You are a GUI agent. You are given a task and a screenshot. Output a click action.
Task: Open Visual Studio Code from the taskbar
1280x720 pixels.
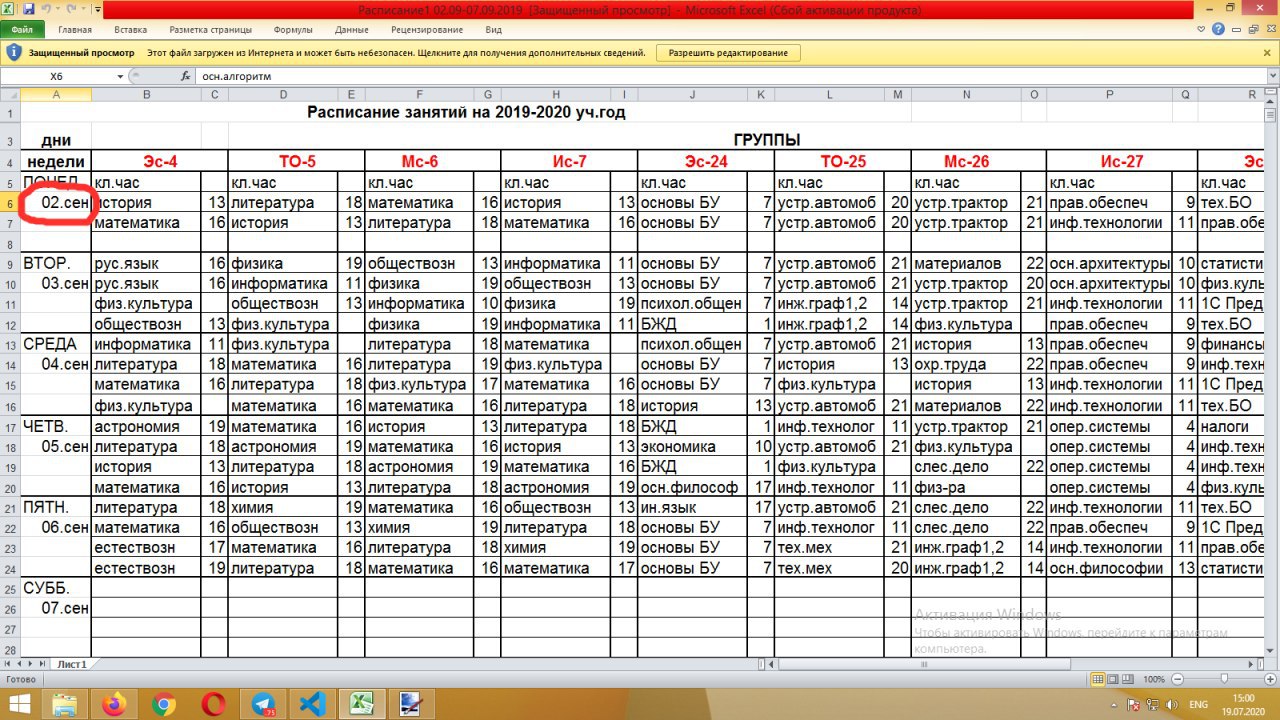(x=311, y=704)
